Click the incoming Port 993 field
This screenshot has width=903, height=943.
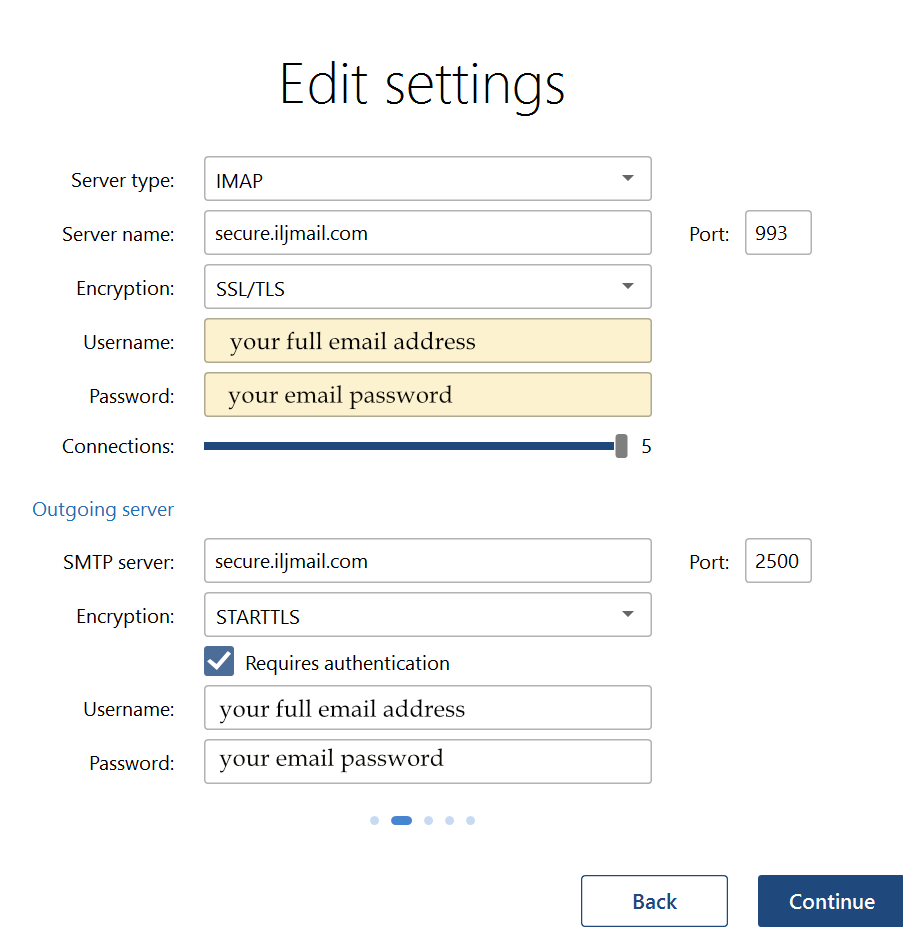777,233
